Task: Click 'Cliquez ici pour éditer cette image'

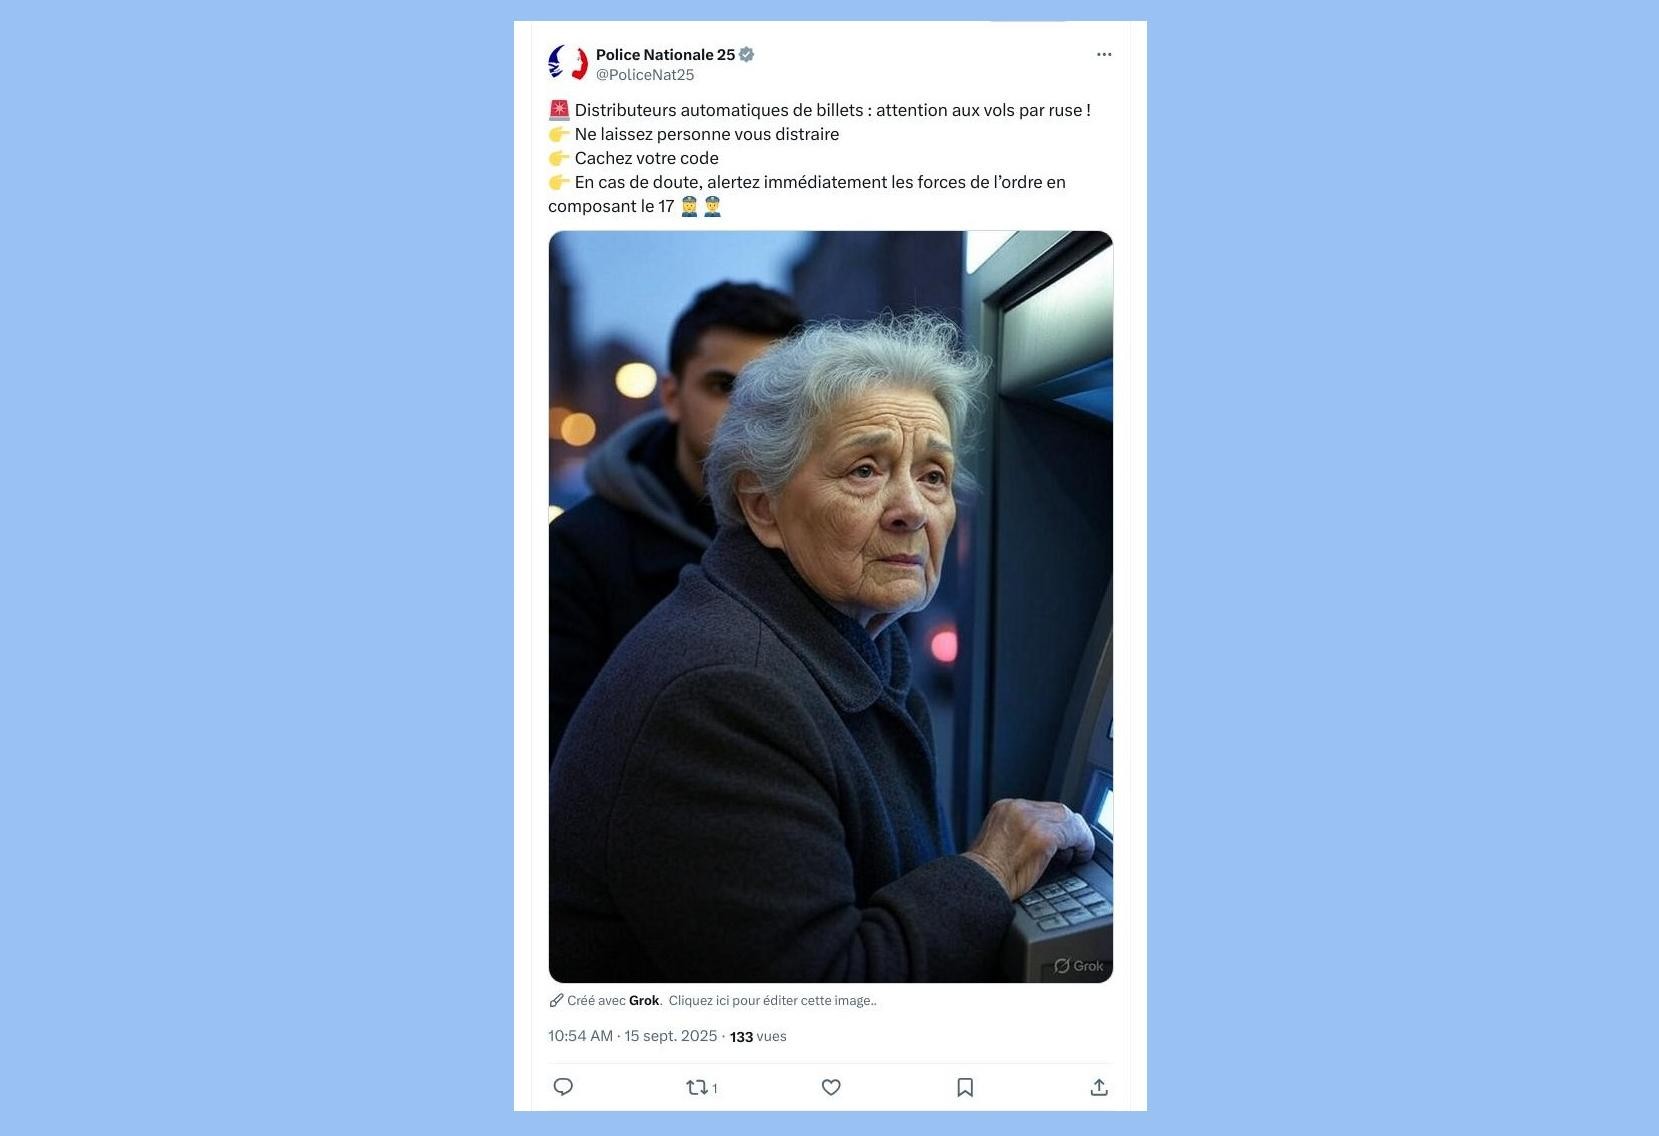Action: 772,1000
